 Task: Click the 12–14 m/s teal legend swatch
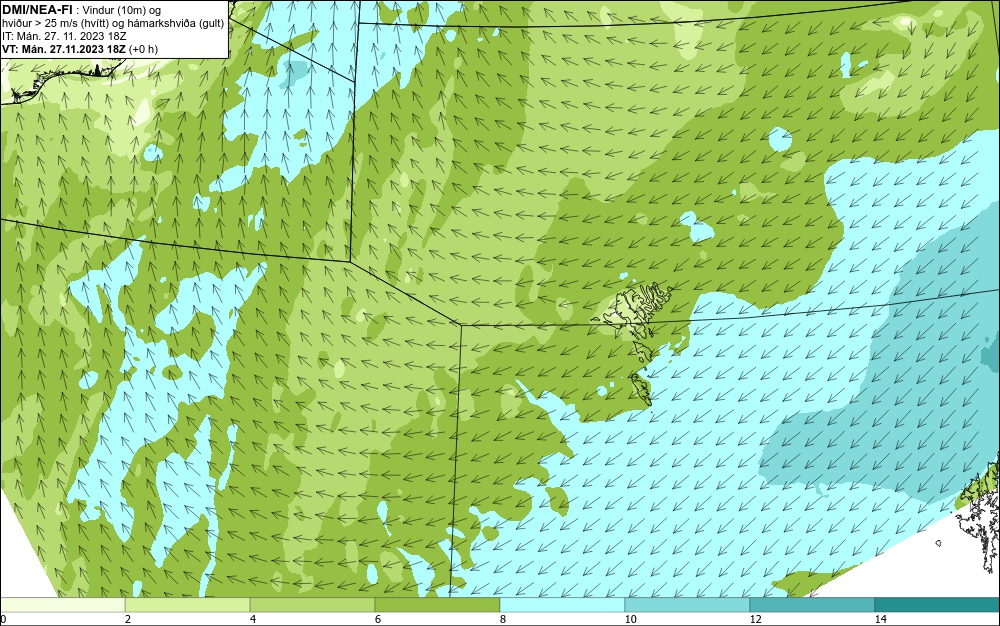(812, 605)
